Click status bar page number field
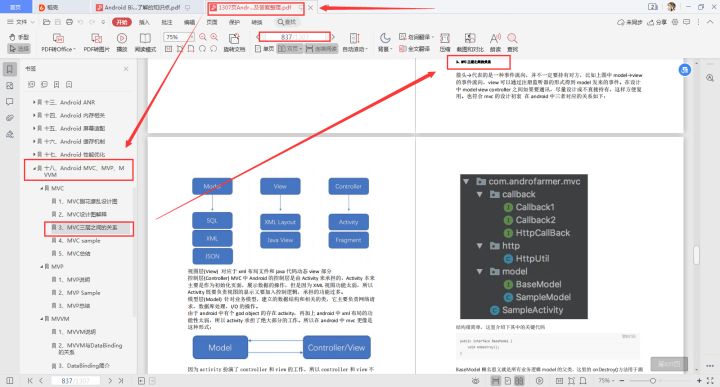Image resolution: width=720 pixels, height=387 pixels. click(x=75, y=381)
